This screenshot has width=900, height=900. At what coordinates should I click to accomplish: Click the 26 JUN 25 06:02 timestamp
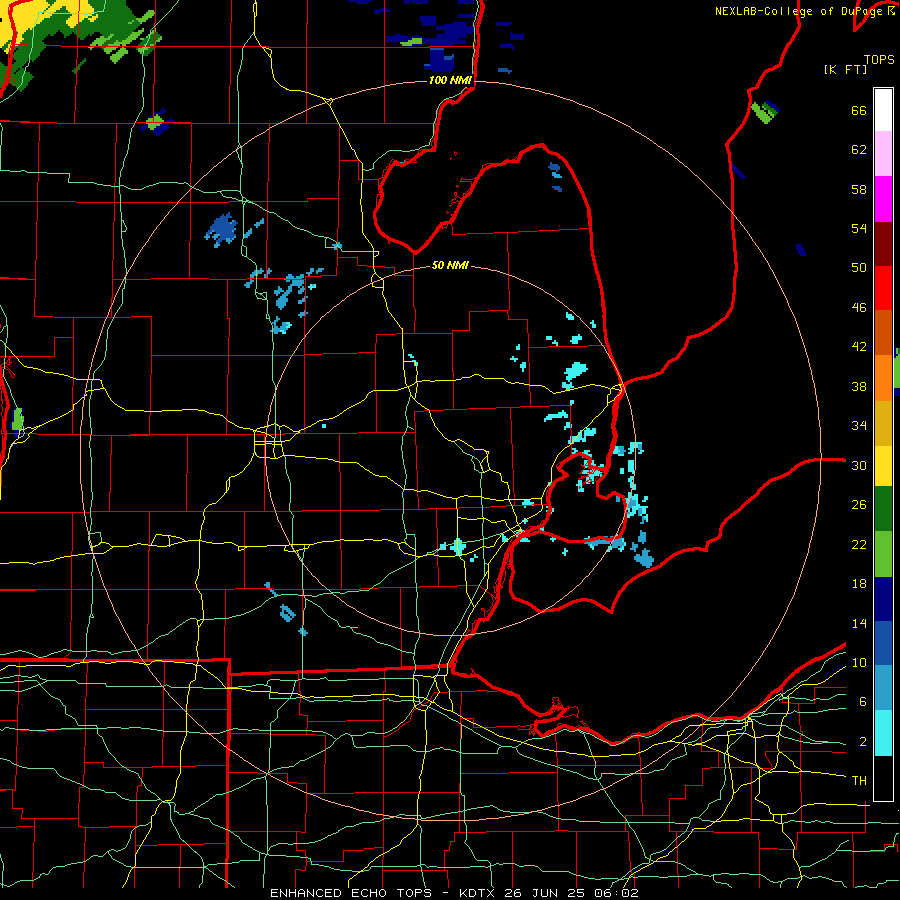click(x=571, y=893)
